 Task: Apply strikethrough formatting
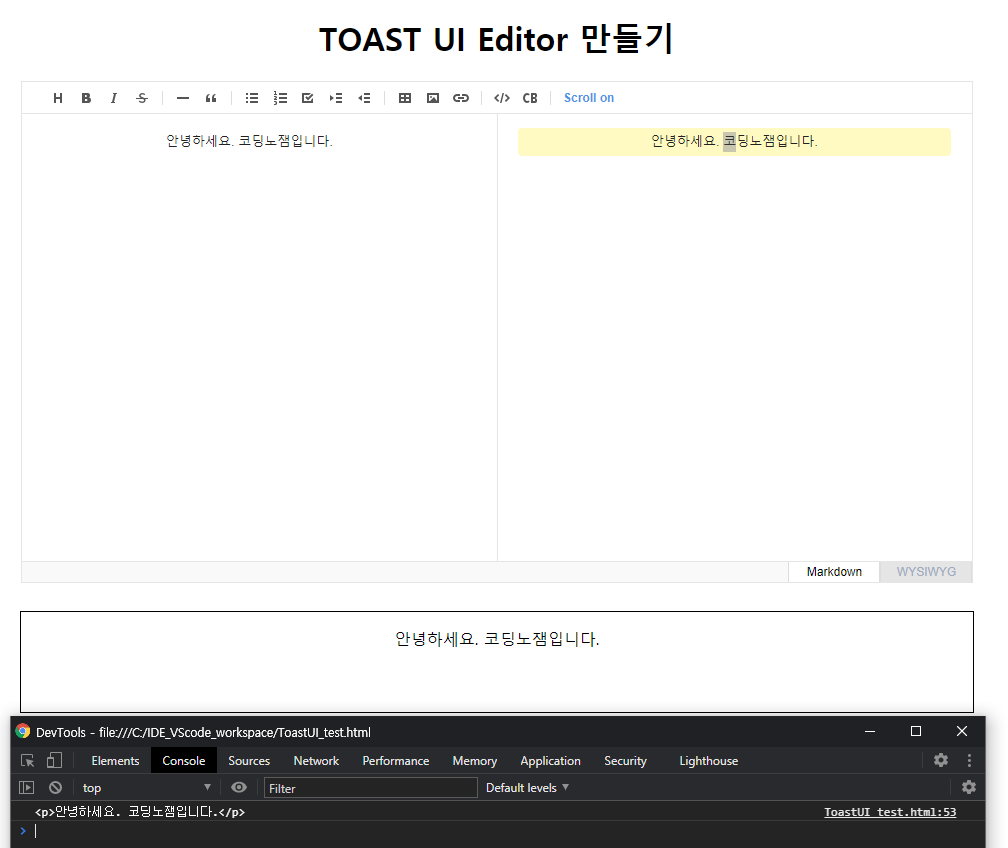(x=142, y=98)
